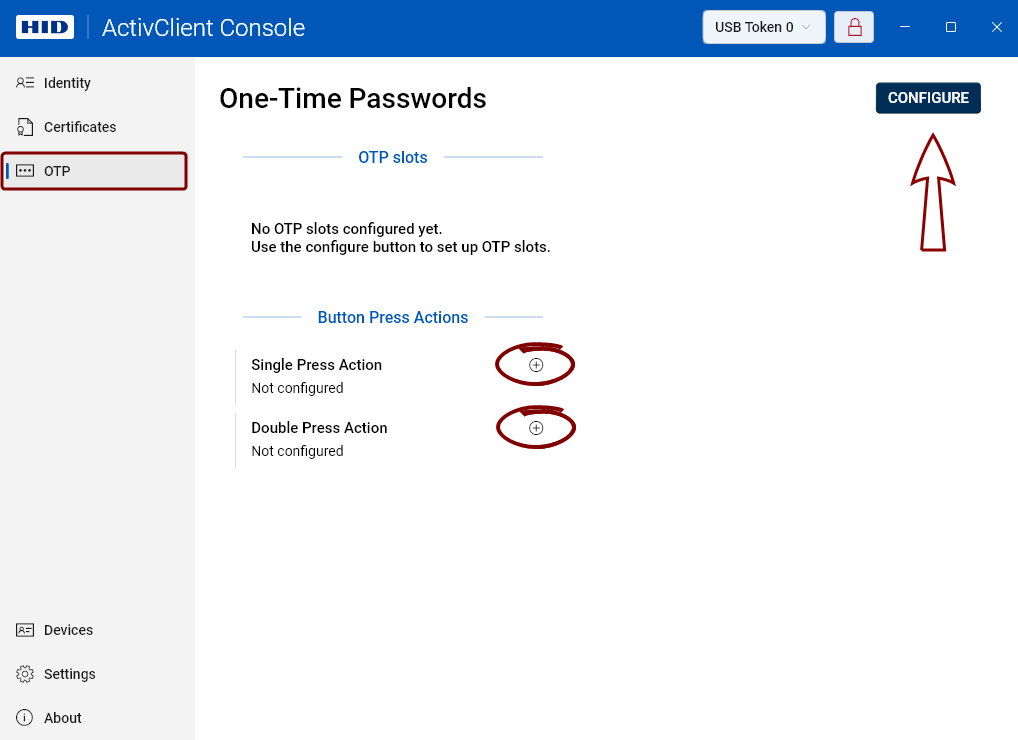The height and width of the screenshot is (740, 1018).
Task: Click the One-Time Passwords heading
Action: coord(353,98)
